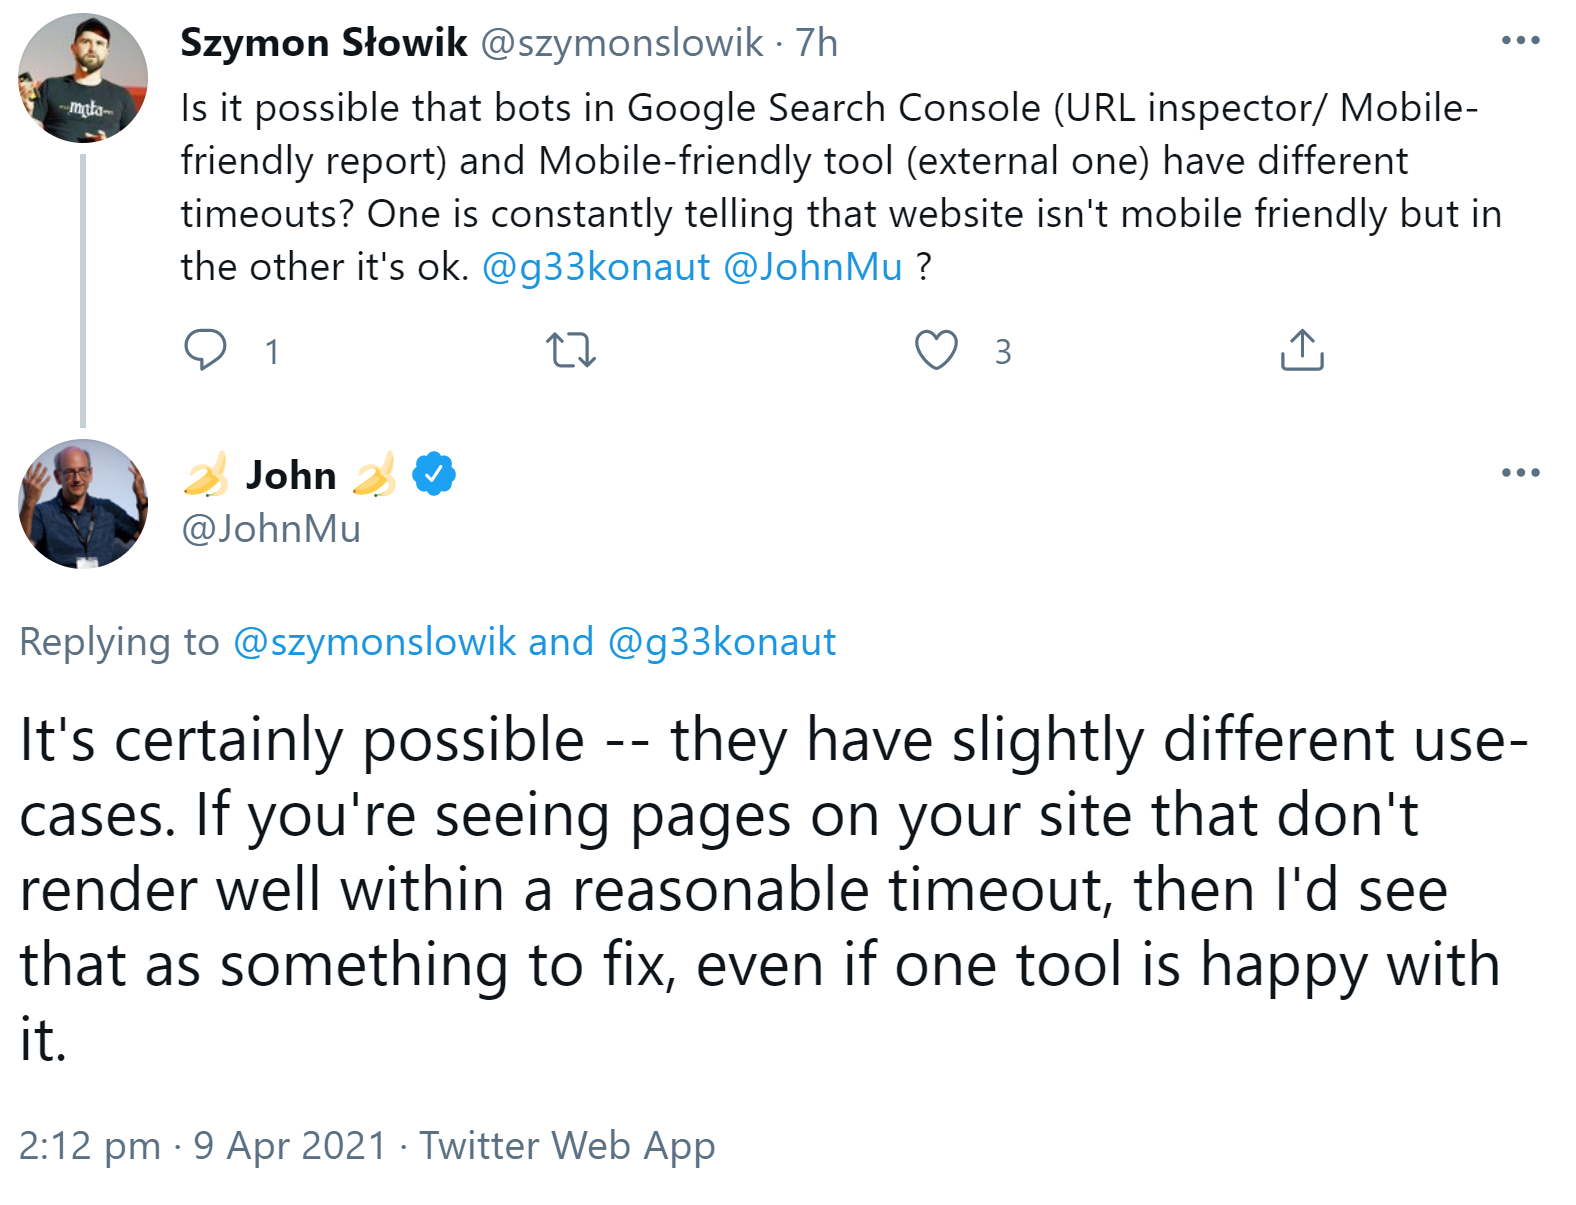Click the @JohnMu handle under John's name
This screenshot has height=1205, width=1576.
pyautogui.click(x=271, y=528)
